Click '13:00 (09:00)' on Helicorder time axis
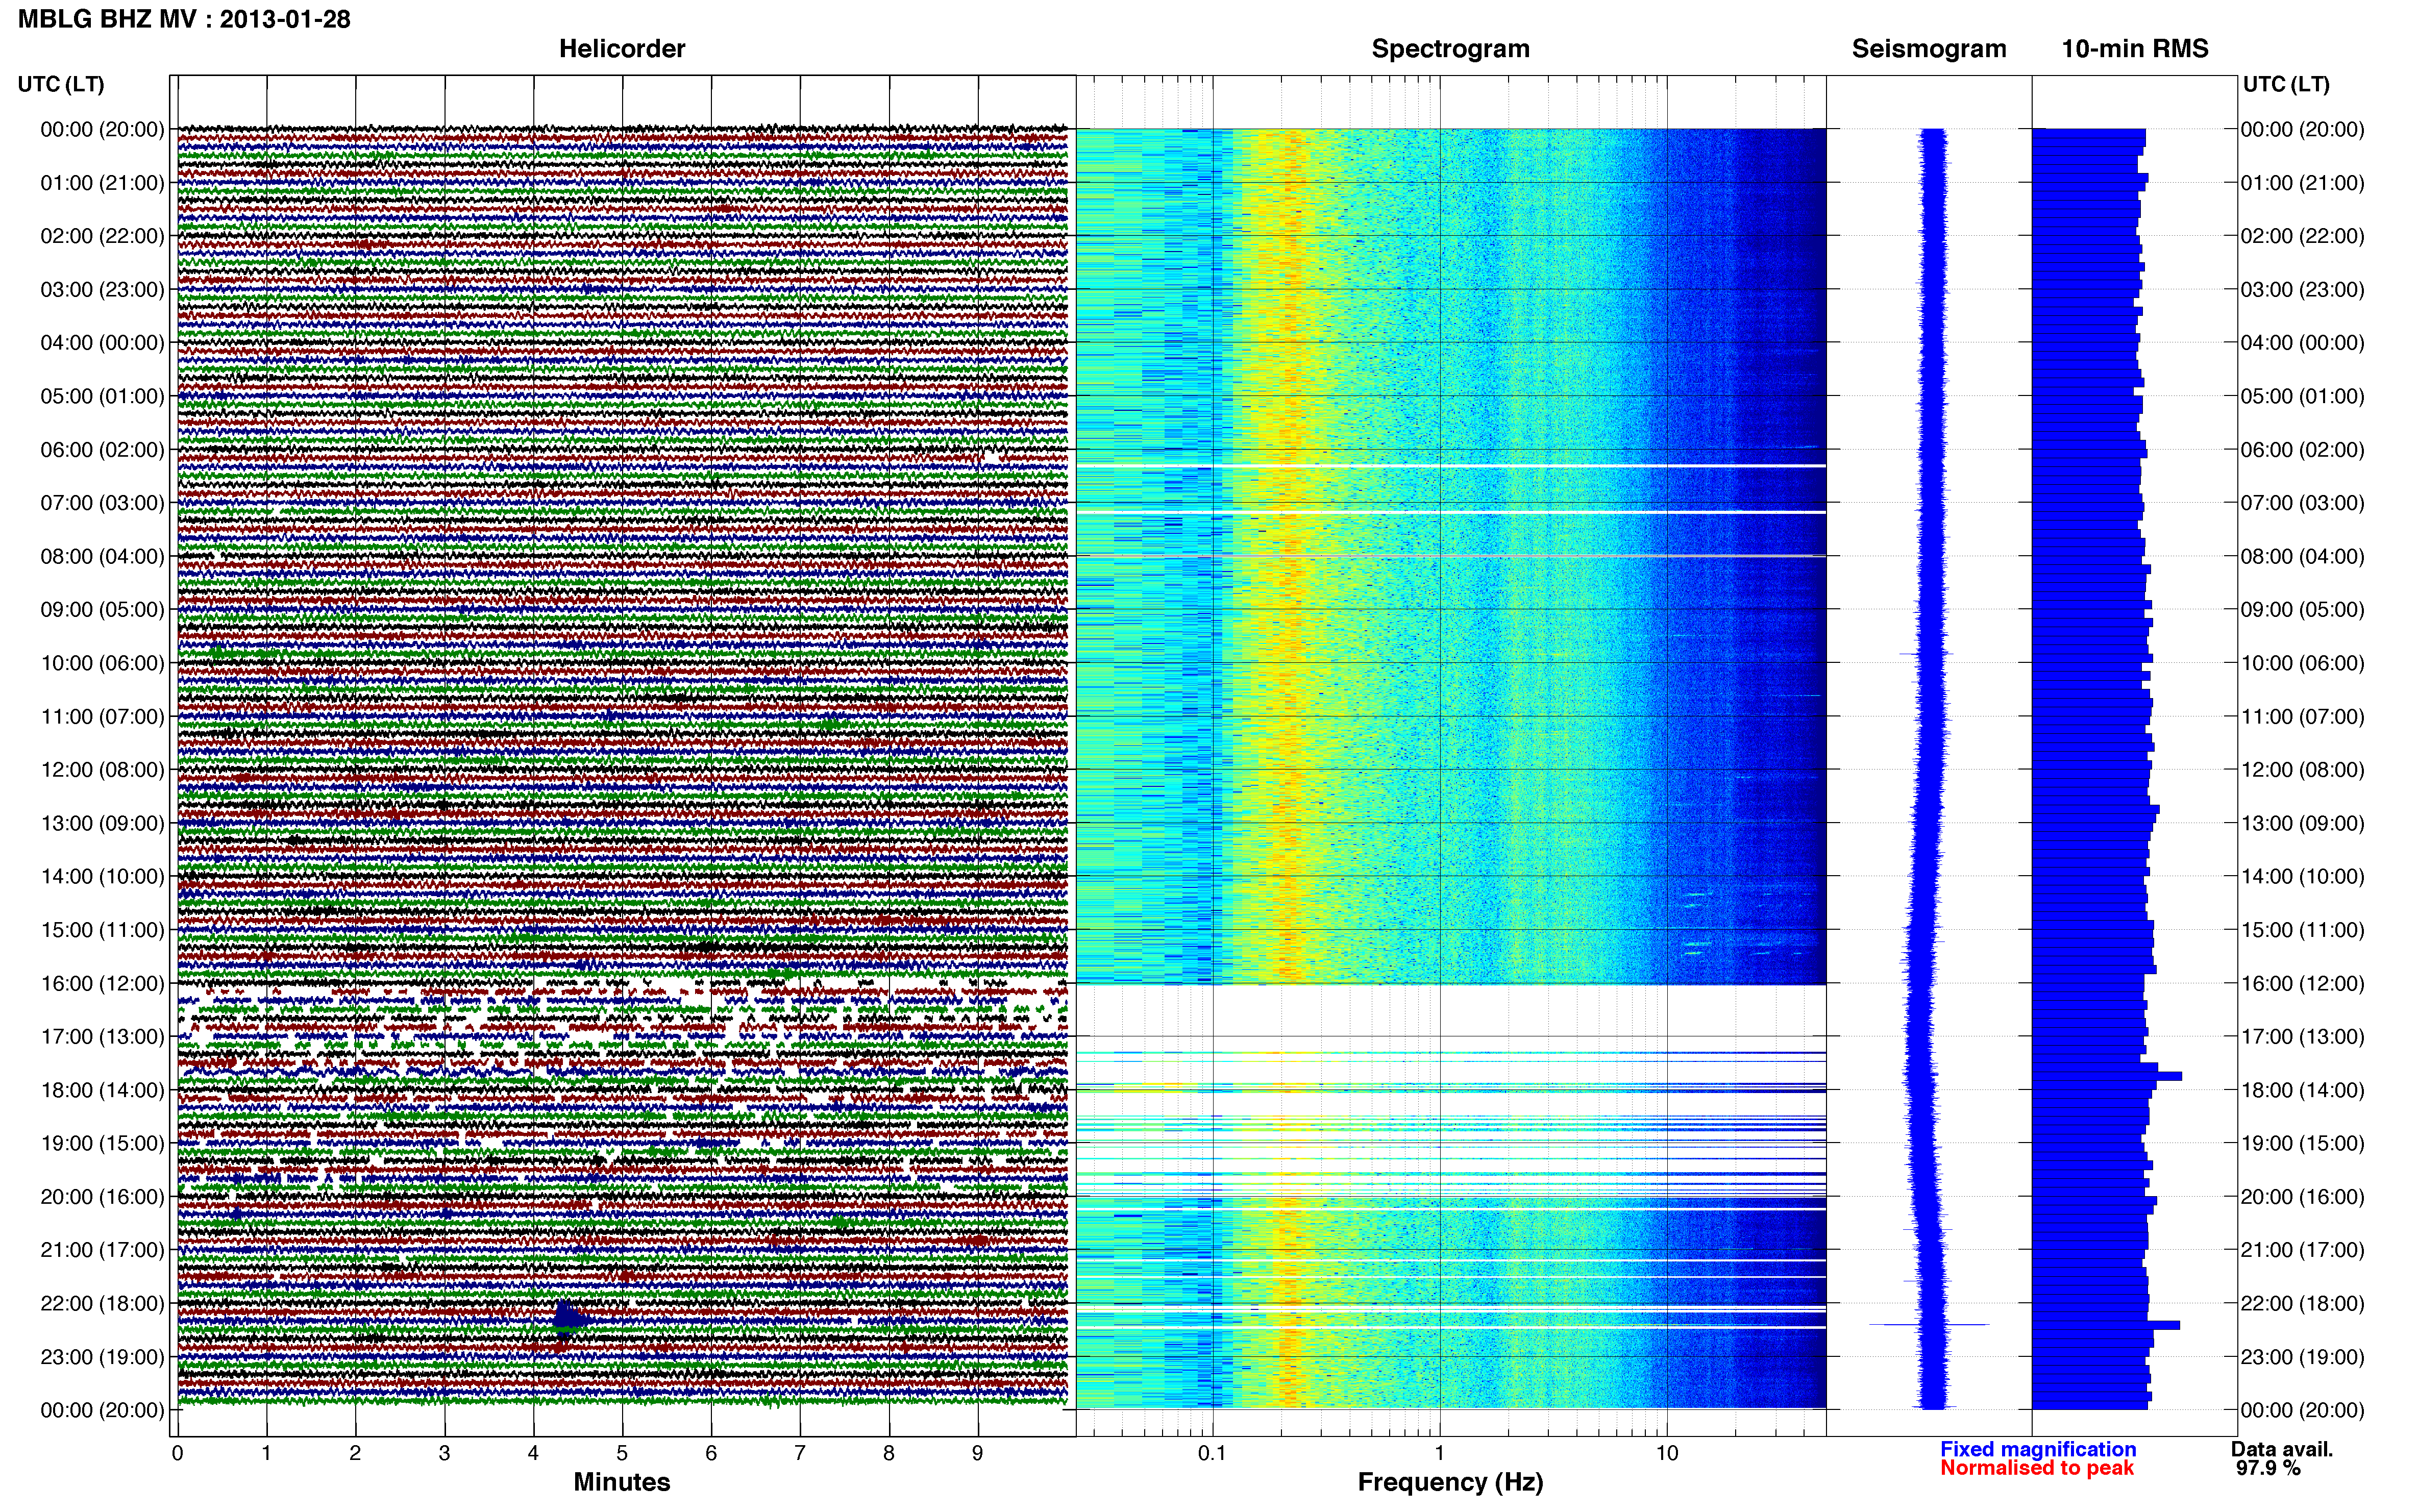2419x1512 pixels. click(102, 823)
